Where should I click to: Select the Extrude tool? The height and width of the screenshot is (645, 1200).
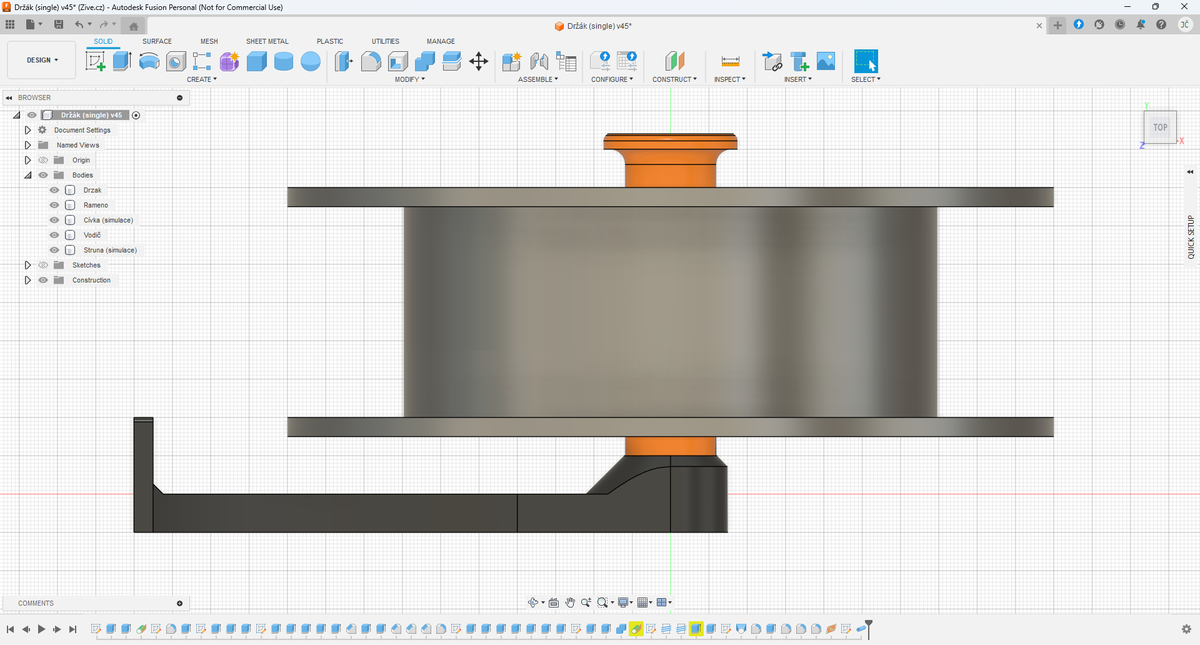tap(122, 61)
